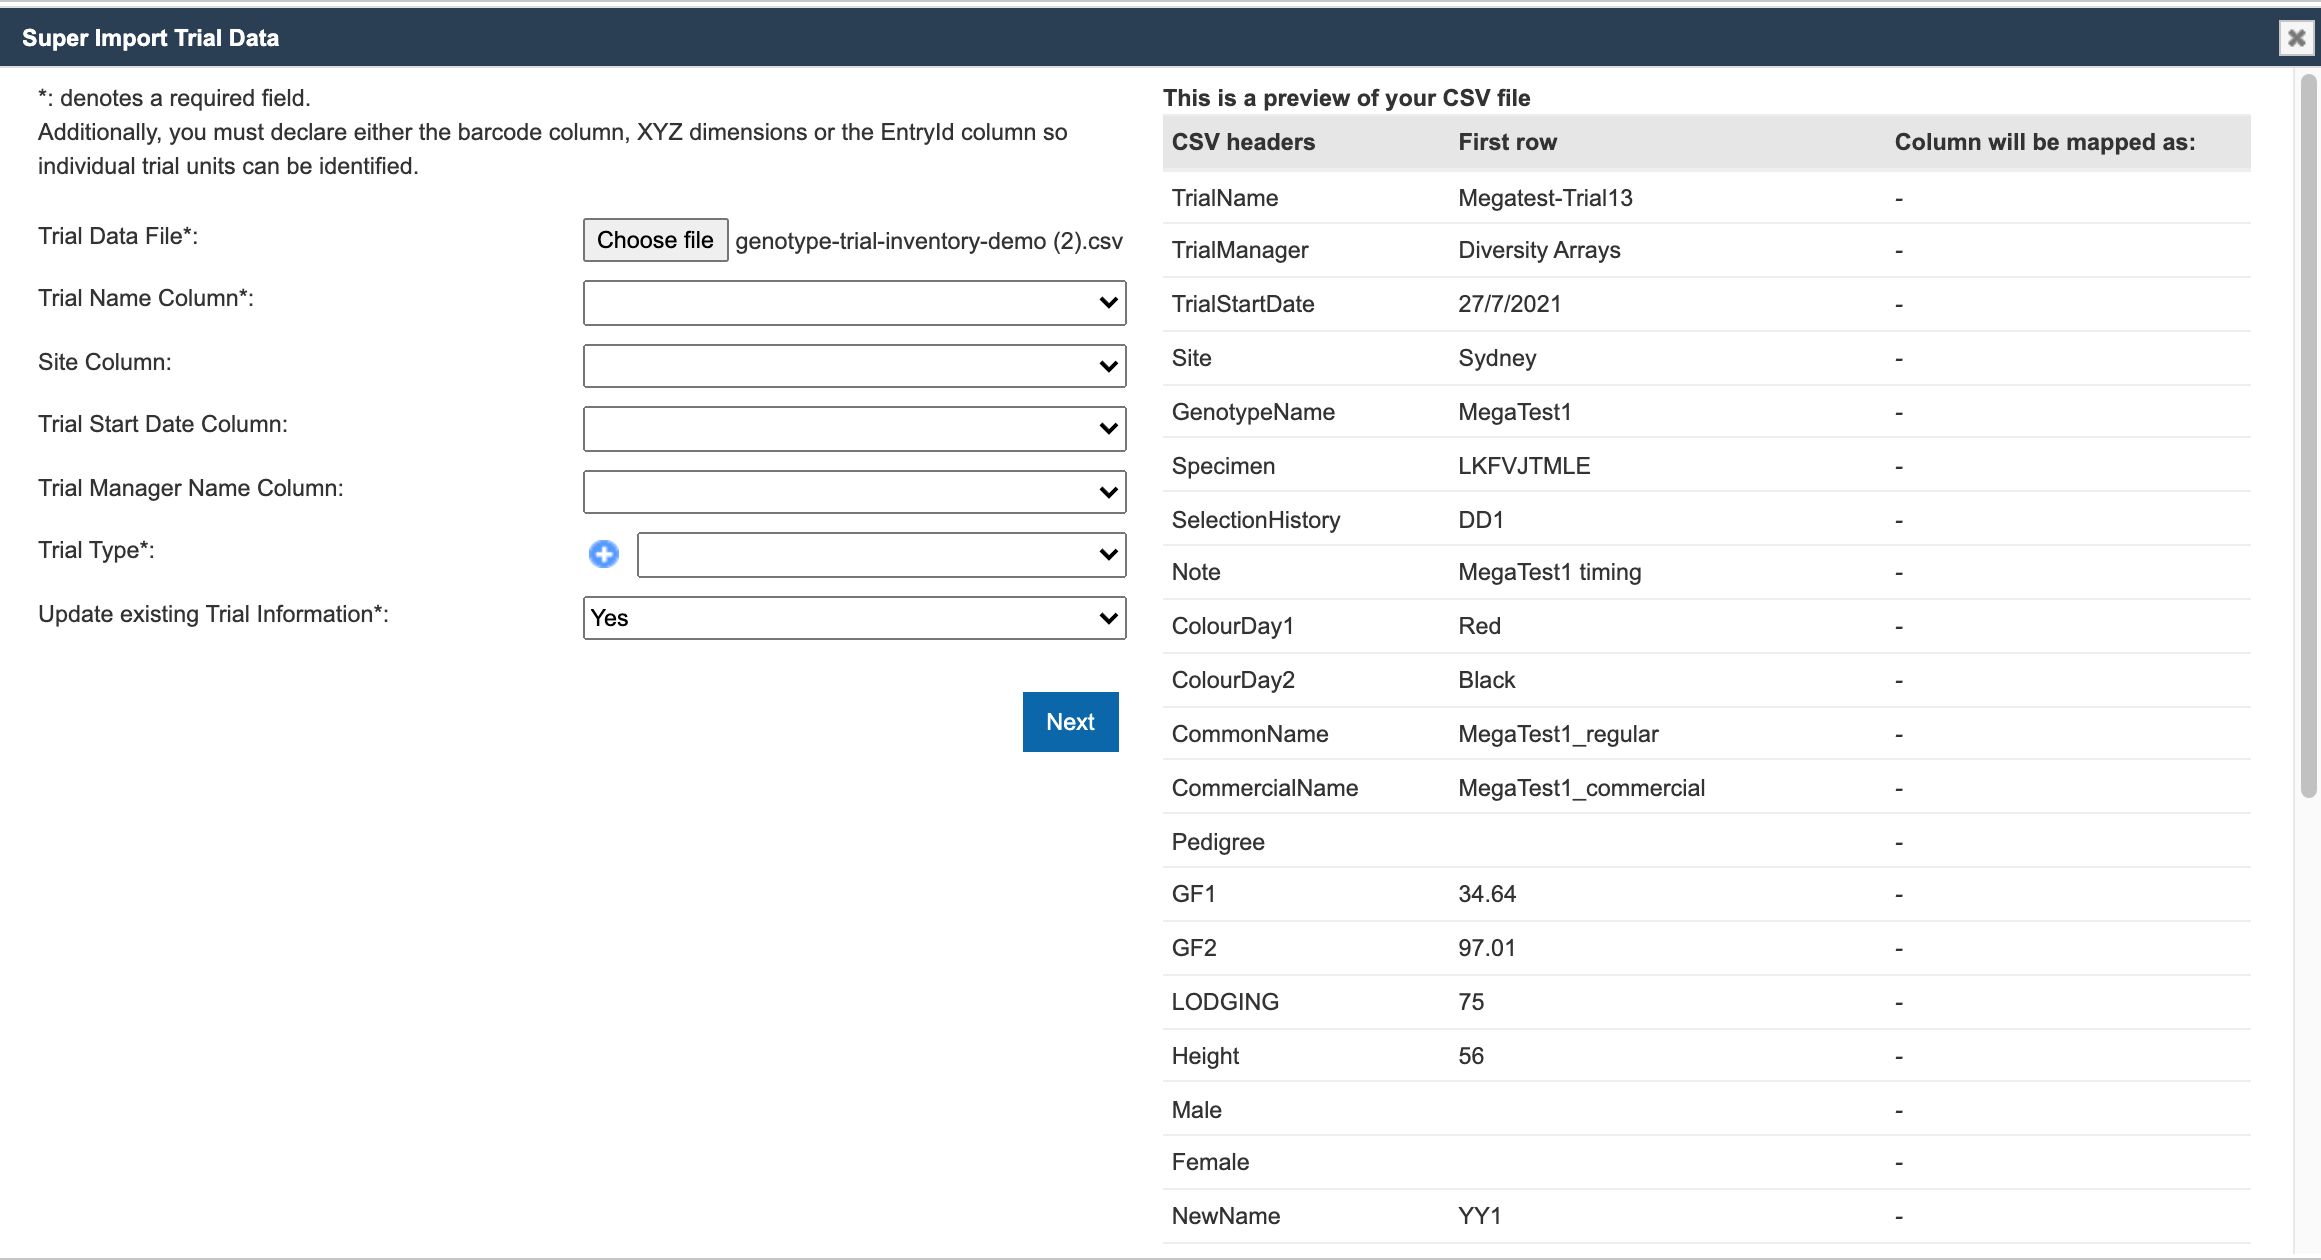Image resolution: width=2321 pixels, height=1260 pixels.
Task: Select the Height row showing 56
Action: [x=1205, y=1055]
